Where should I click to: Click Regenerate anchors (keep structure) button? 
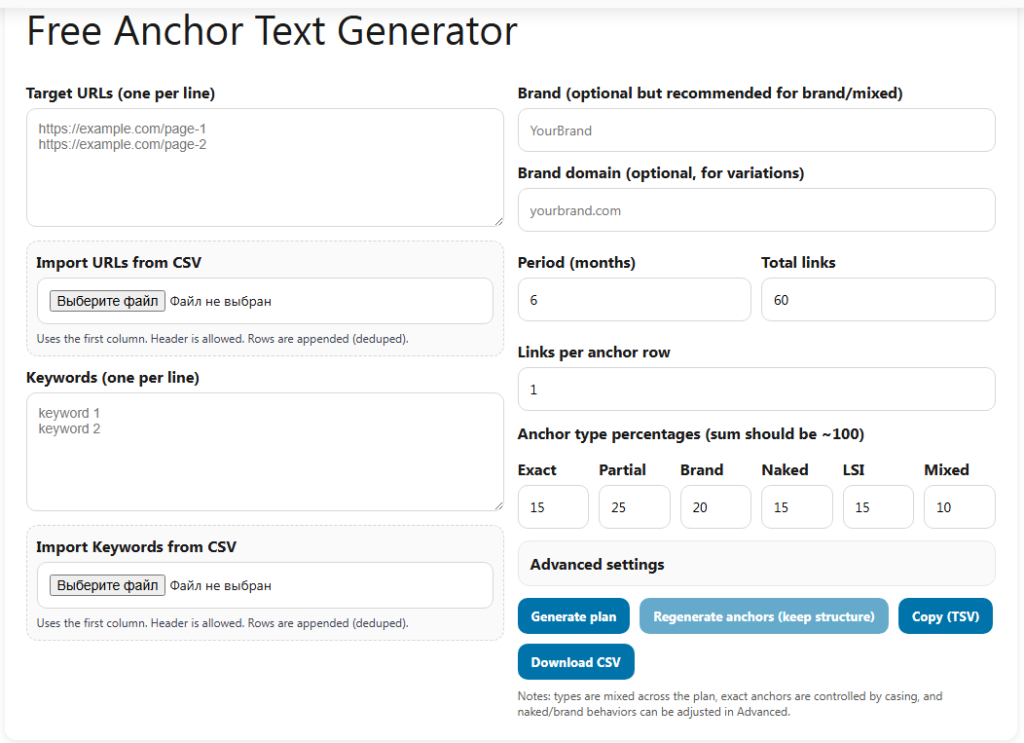(x=764, y=616)
